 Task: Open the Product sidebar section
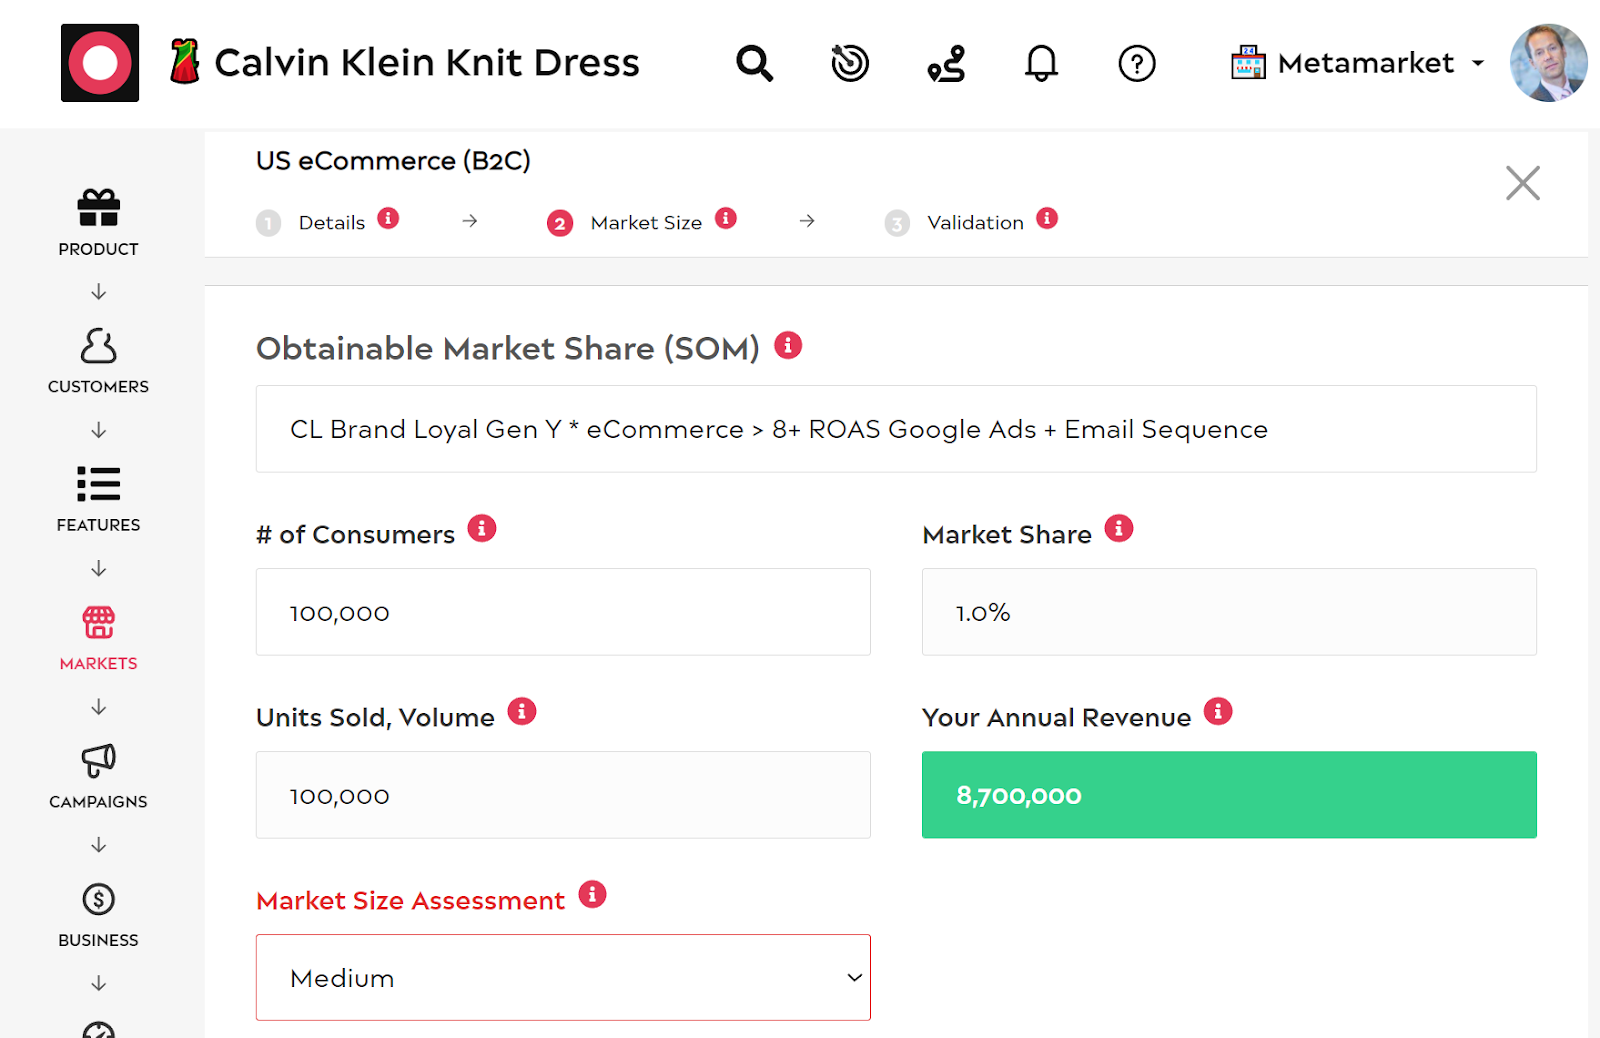pyautogui.click(x=98, y=222)
